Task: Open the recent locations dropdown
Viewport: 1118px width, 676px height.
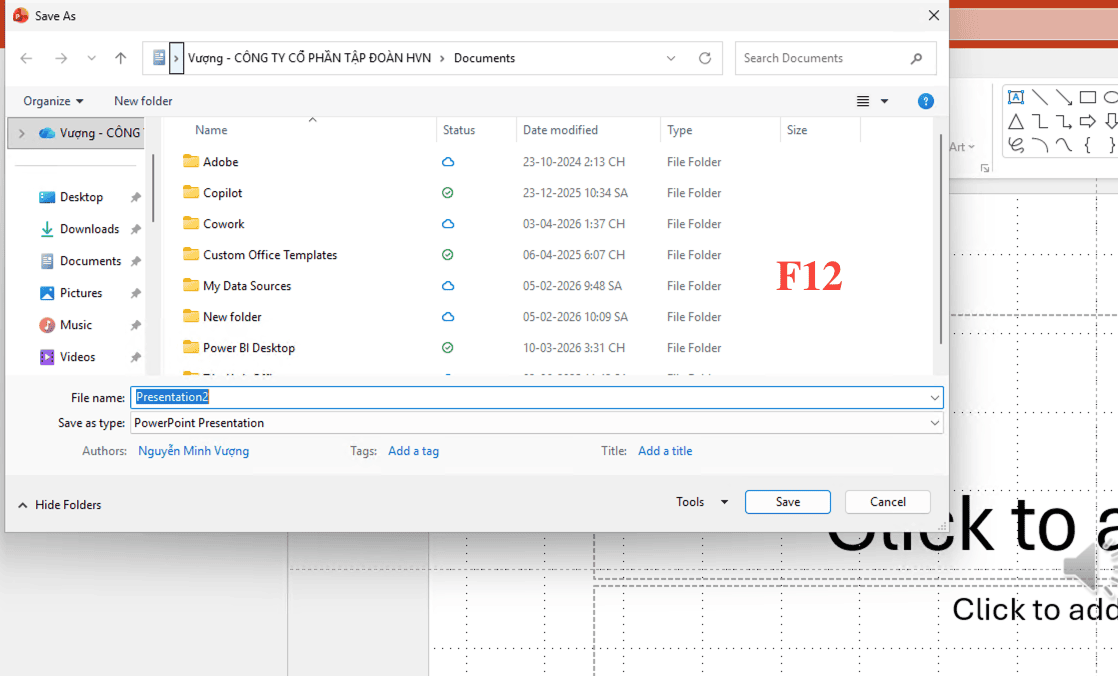Action: (91, 58)
